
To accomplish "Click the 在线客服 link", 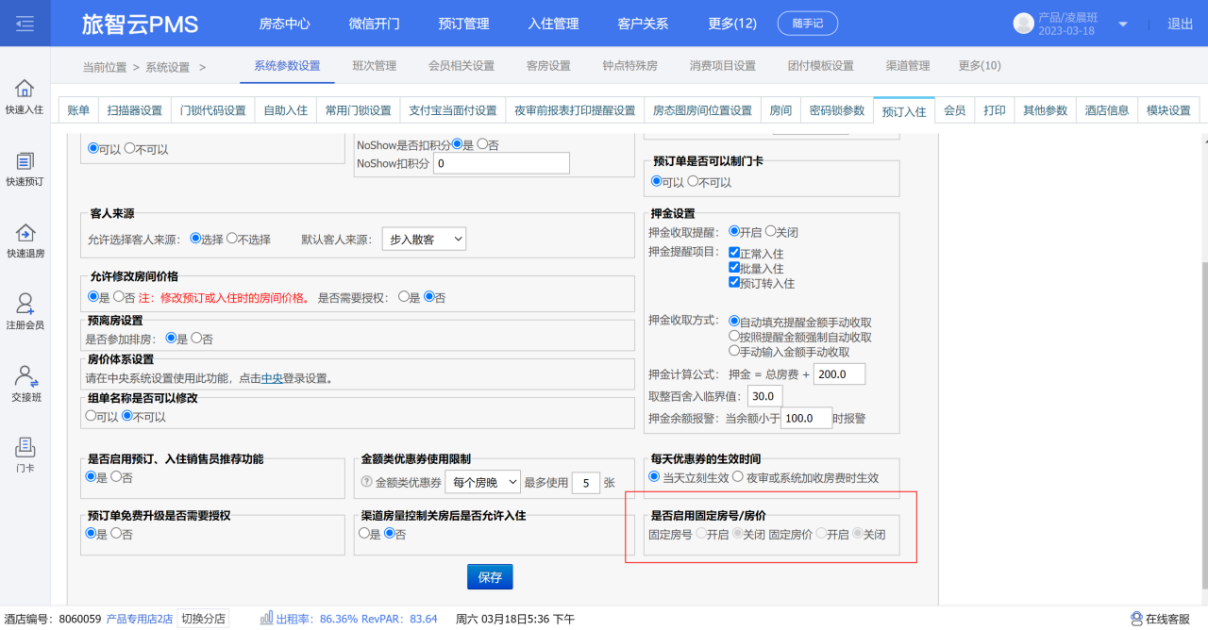I will coord(1168,619).
